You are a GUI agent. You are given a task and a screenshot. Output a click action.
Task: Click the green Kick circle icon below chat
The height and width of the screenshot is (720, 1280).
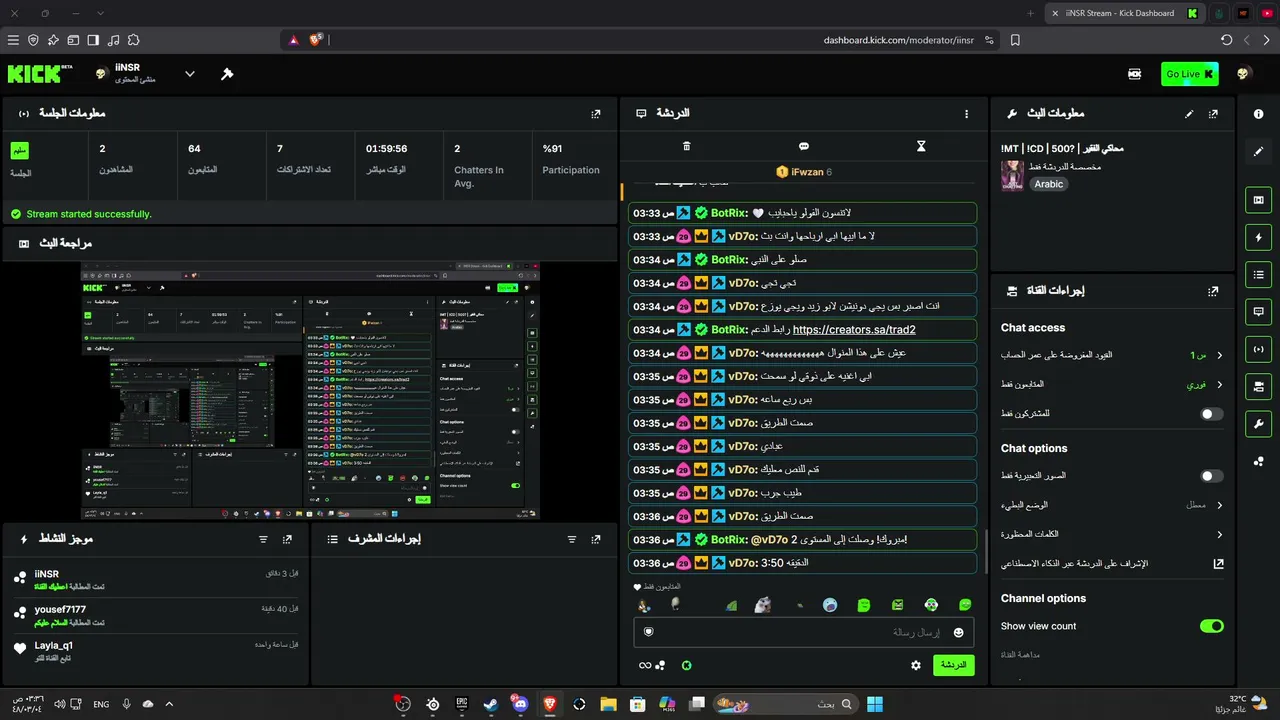click(687, 665)
